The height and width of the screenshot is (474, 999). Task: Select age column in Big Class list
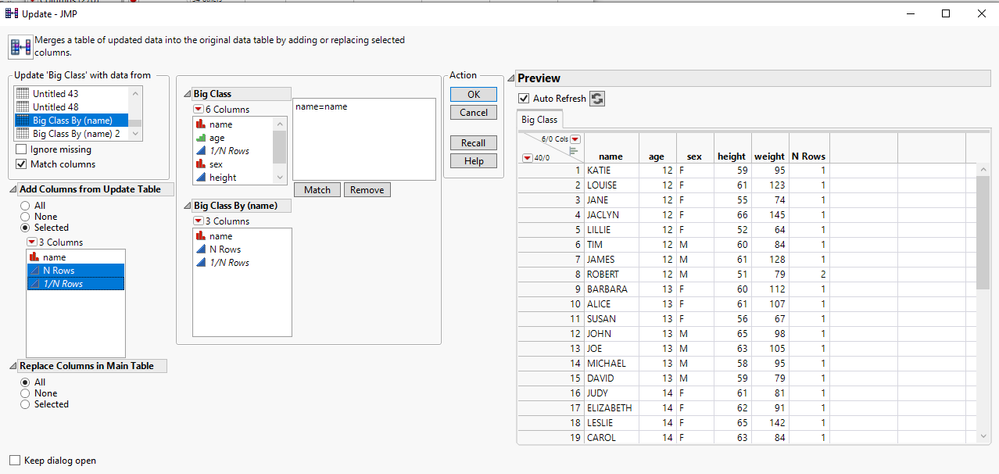pos(217,138)
